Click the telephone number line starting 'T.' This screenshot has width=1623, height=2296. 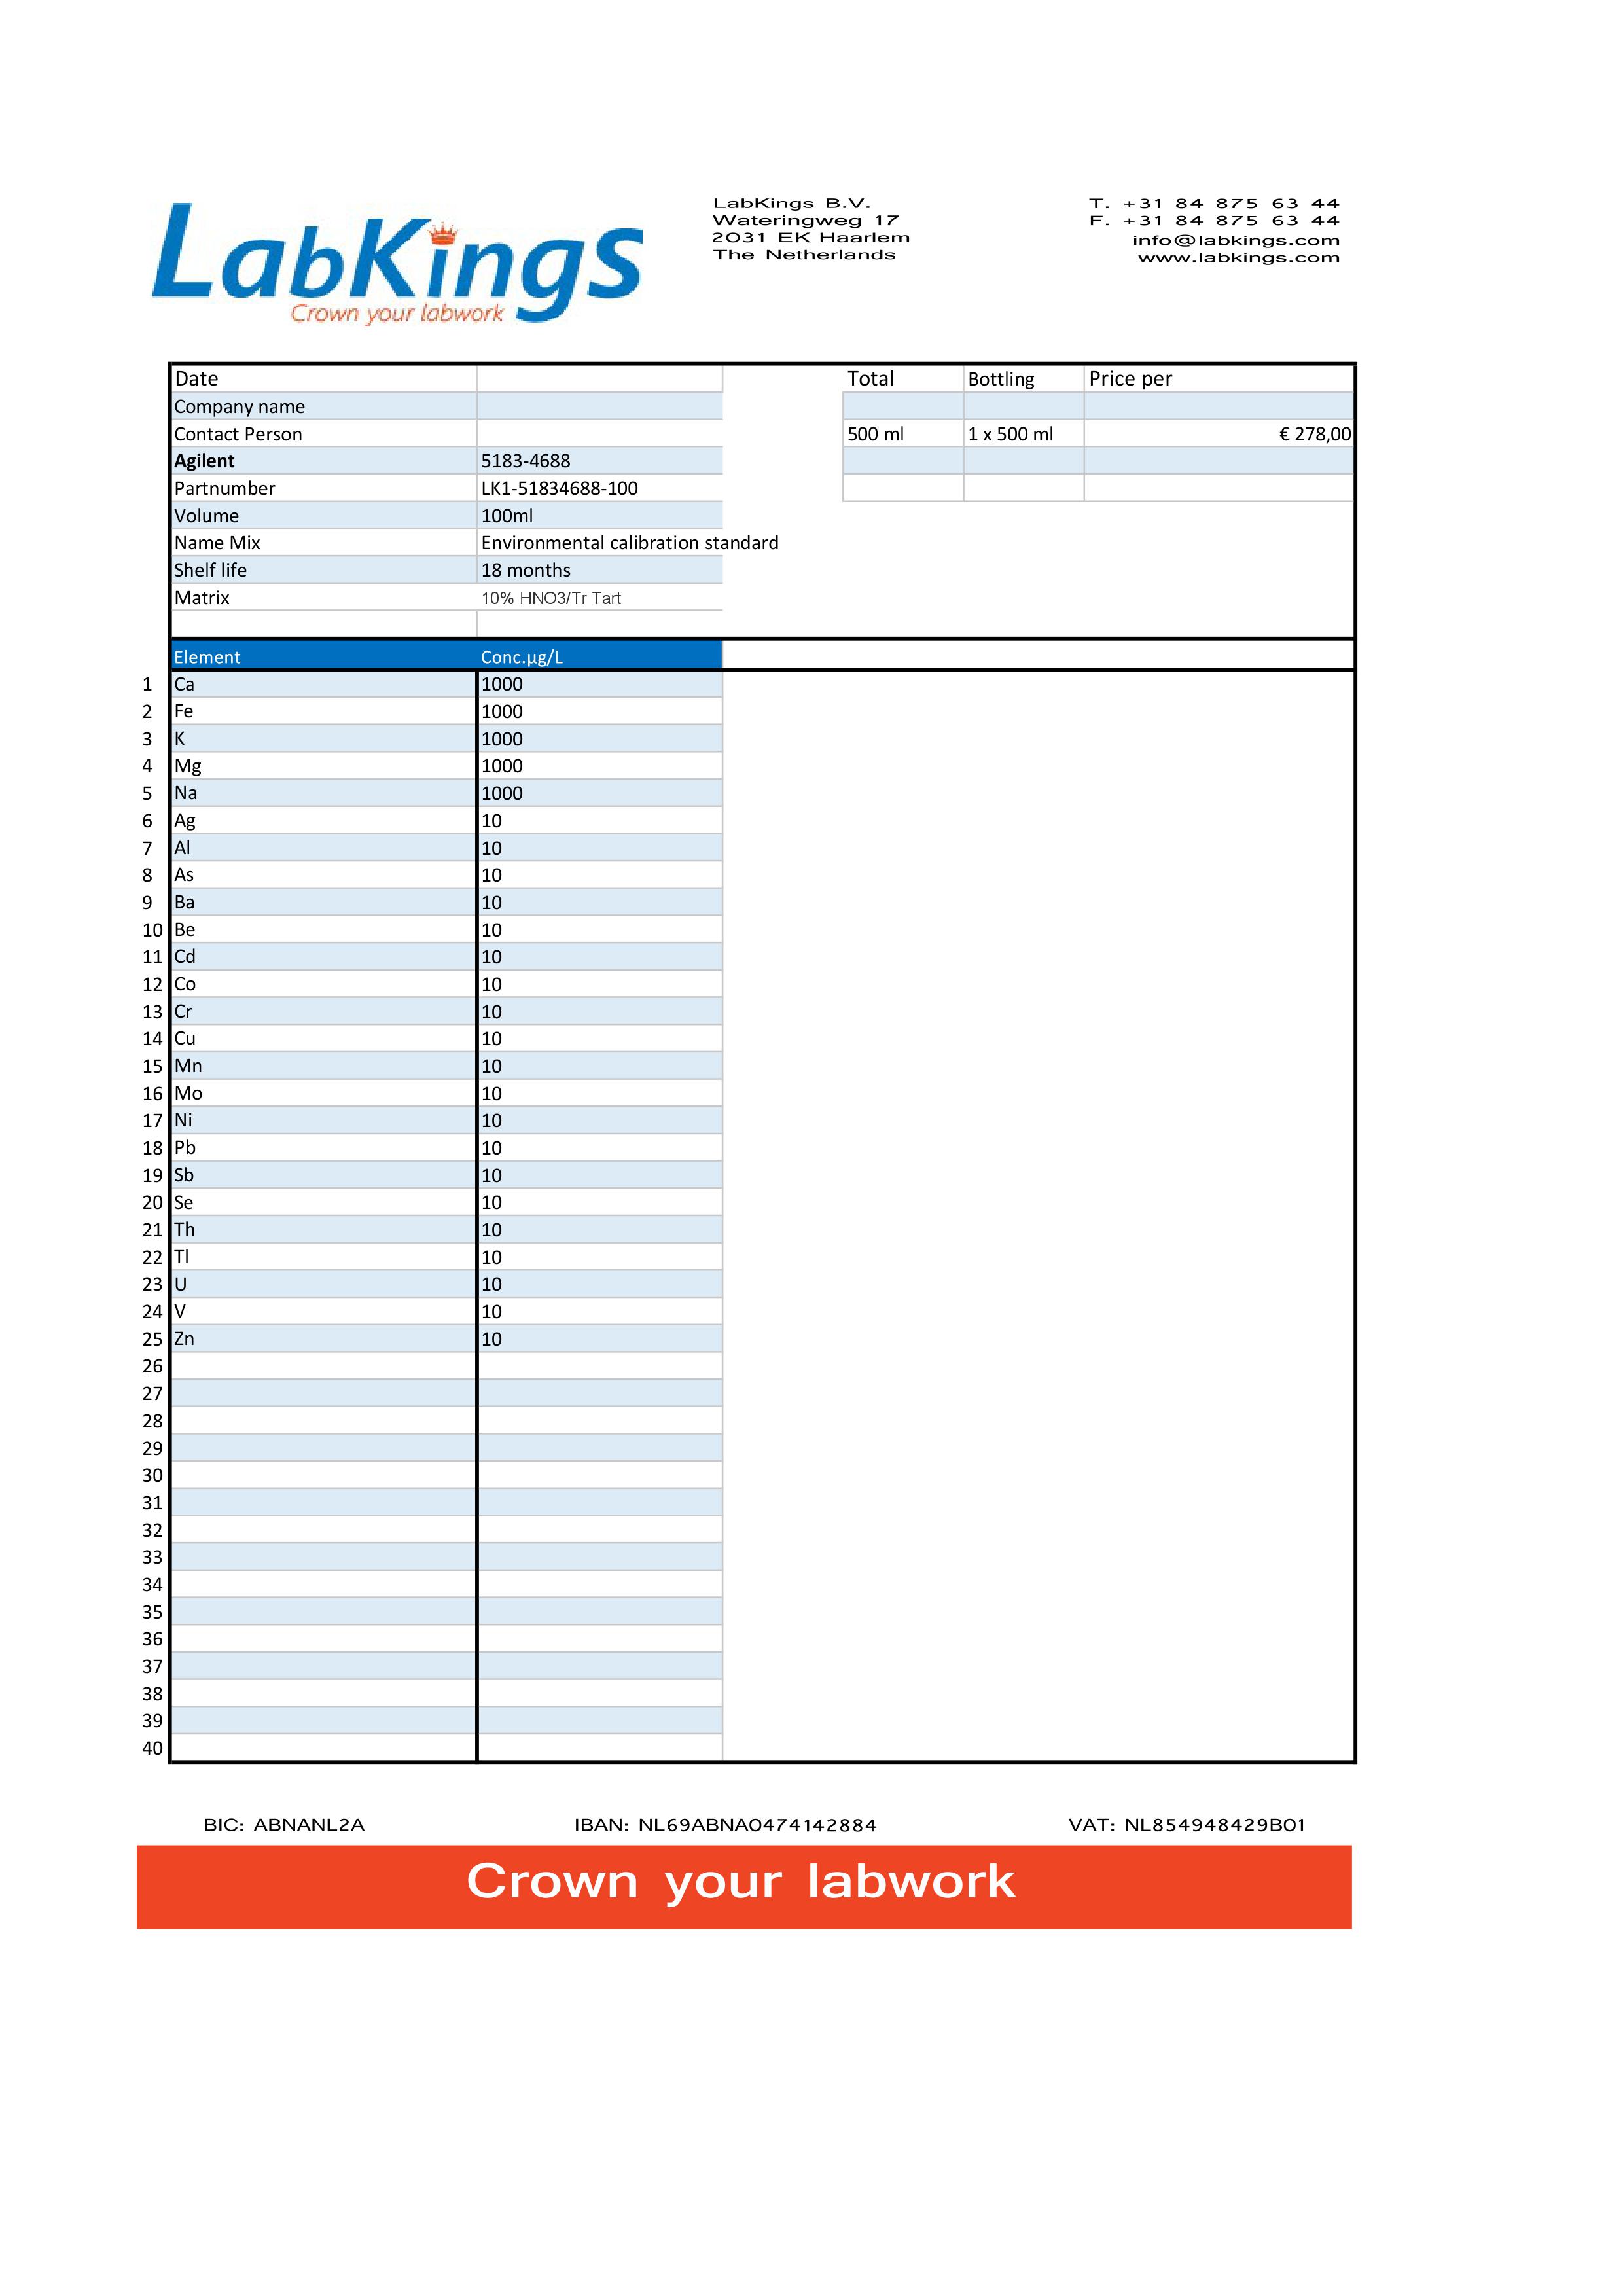(x=1214, y=204)
